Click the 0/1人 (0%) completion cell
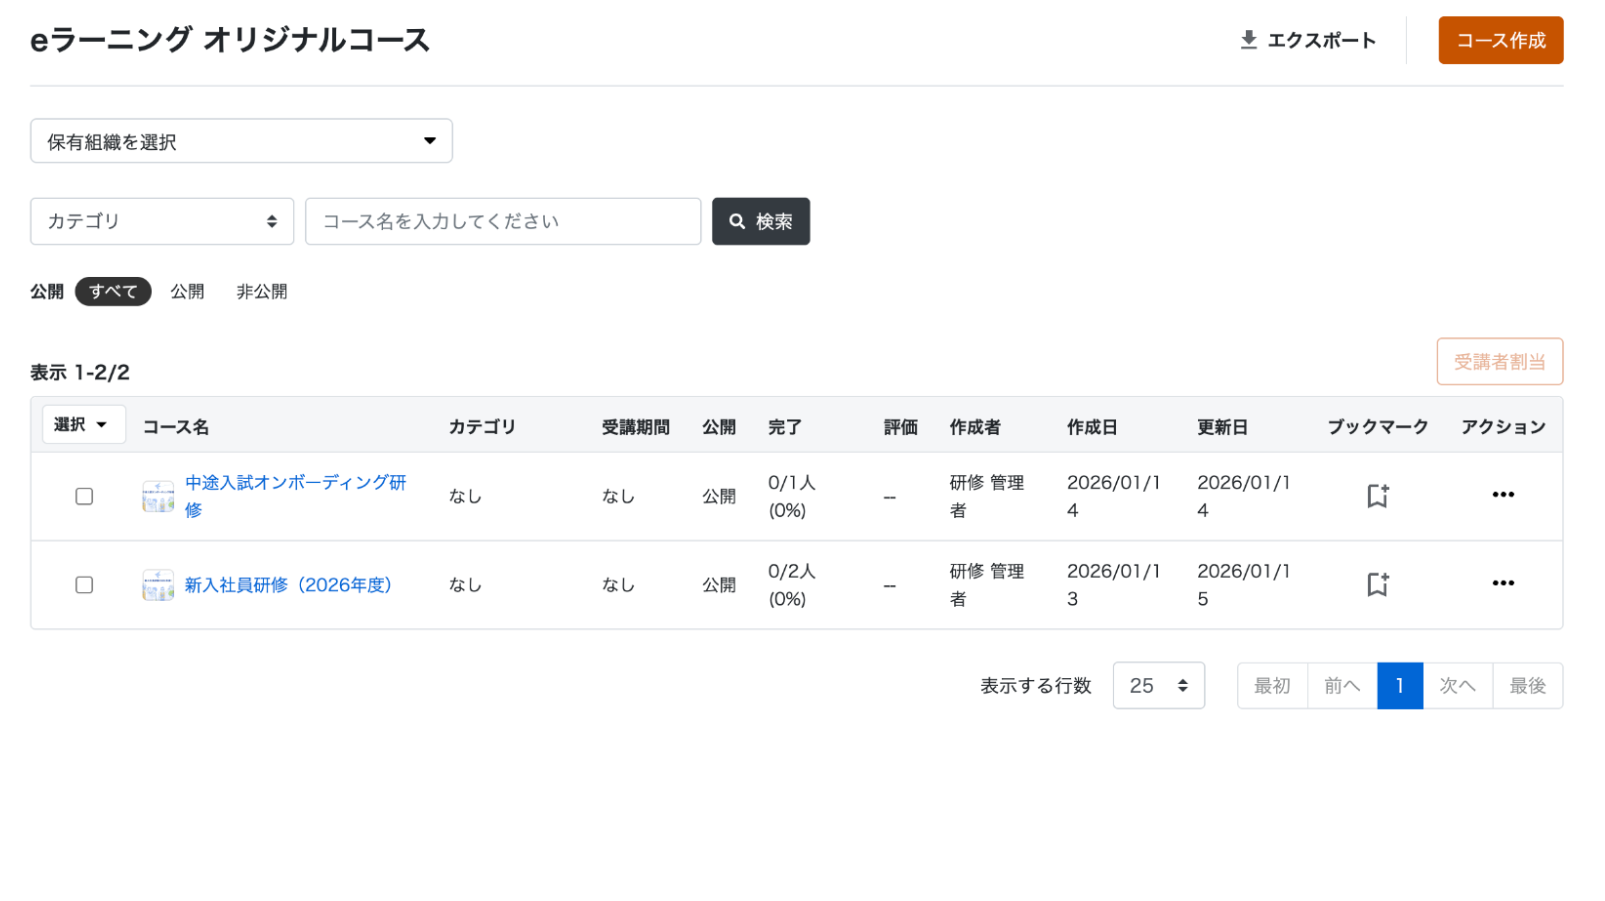The image size is (1605, 901). (x=792, y=496)
